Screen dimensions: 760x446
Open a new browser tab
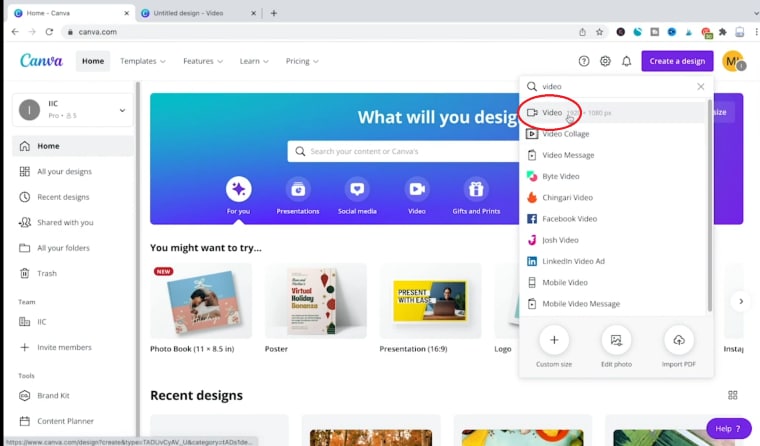[273, 13]
